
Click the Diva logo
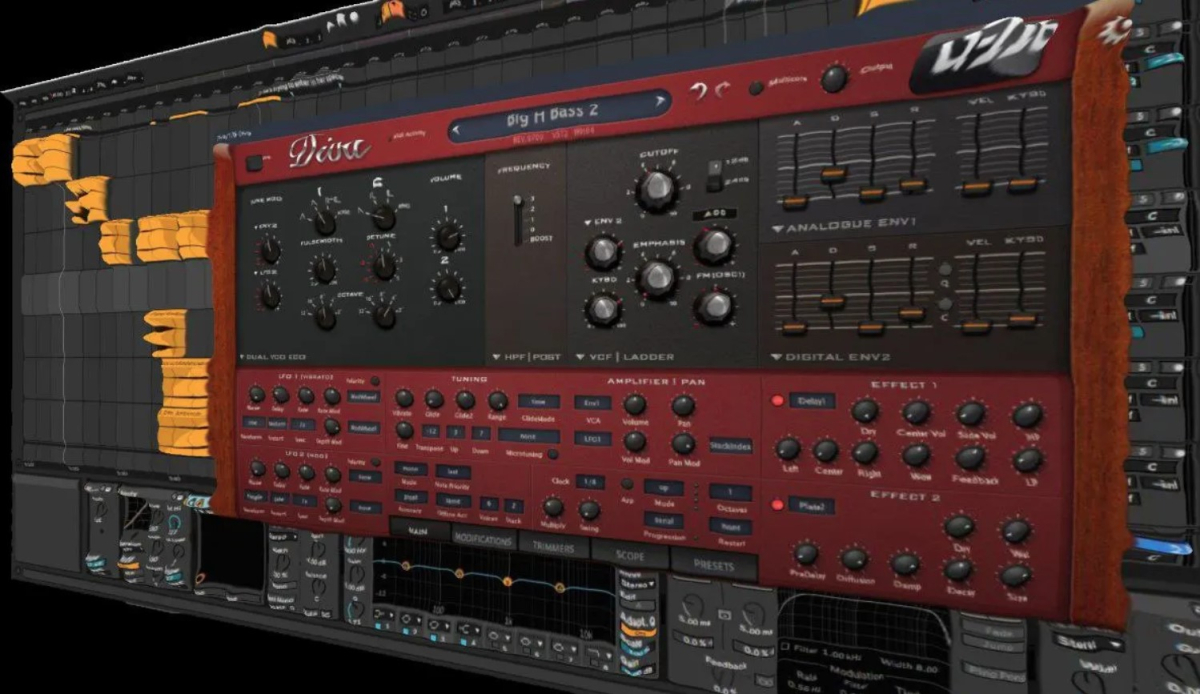point(330,152)
